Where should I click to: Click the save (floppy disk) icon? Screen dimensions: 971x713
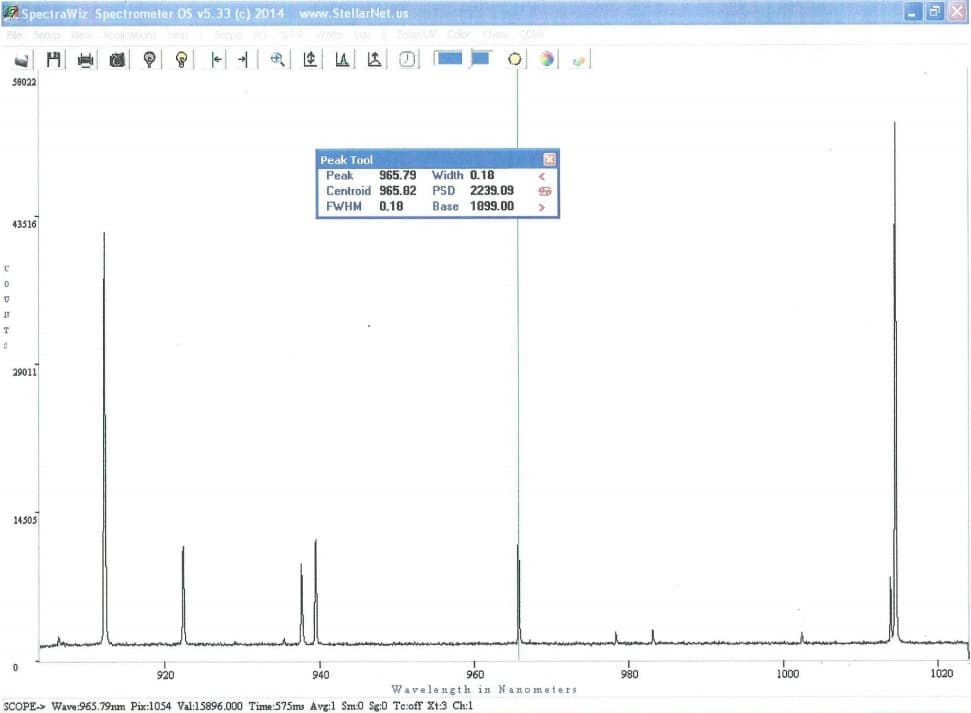coord(54,59)
